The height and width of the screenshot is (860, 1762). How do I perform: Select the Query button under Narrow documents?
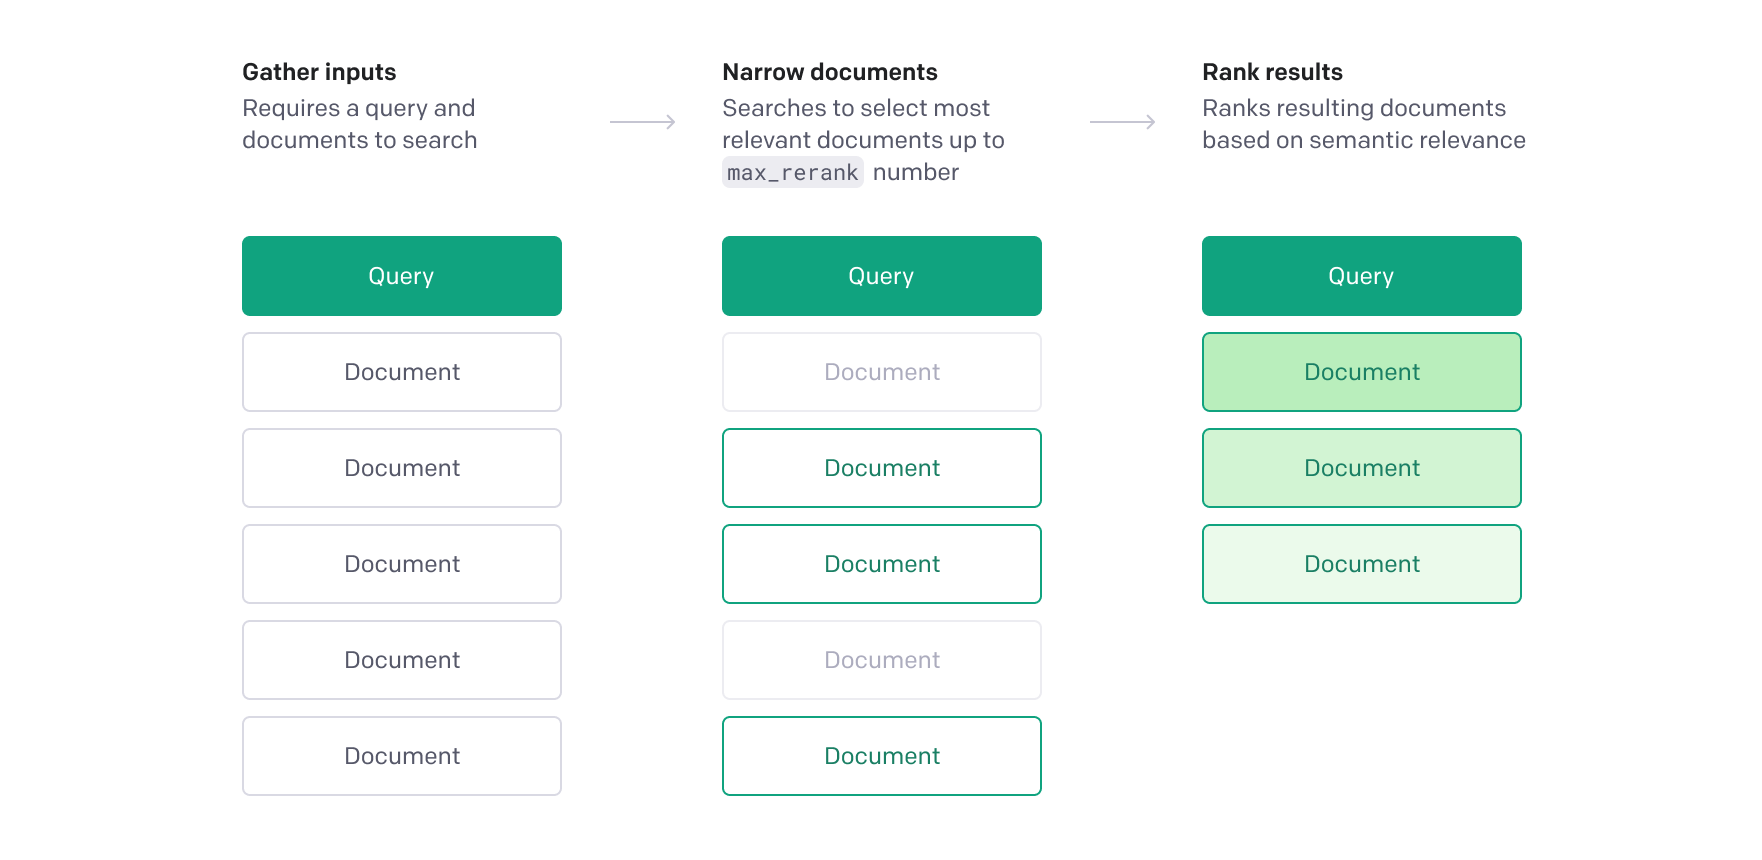click(881, 276)
